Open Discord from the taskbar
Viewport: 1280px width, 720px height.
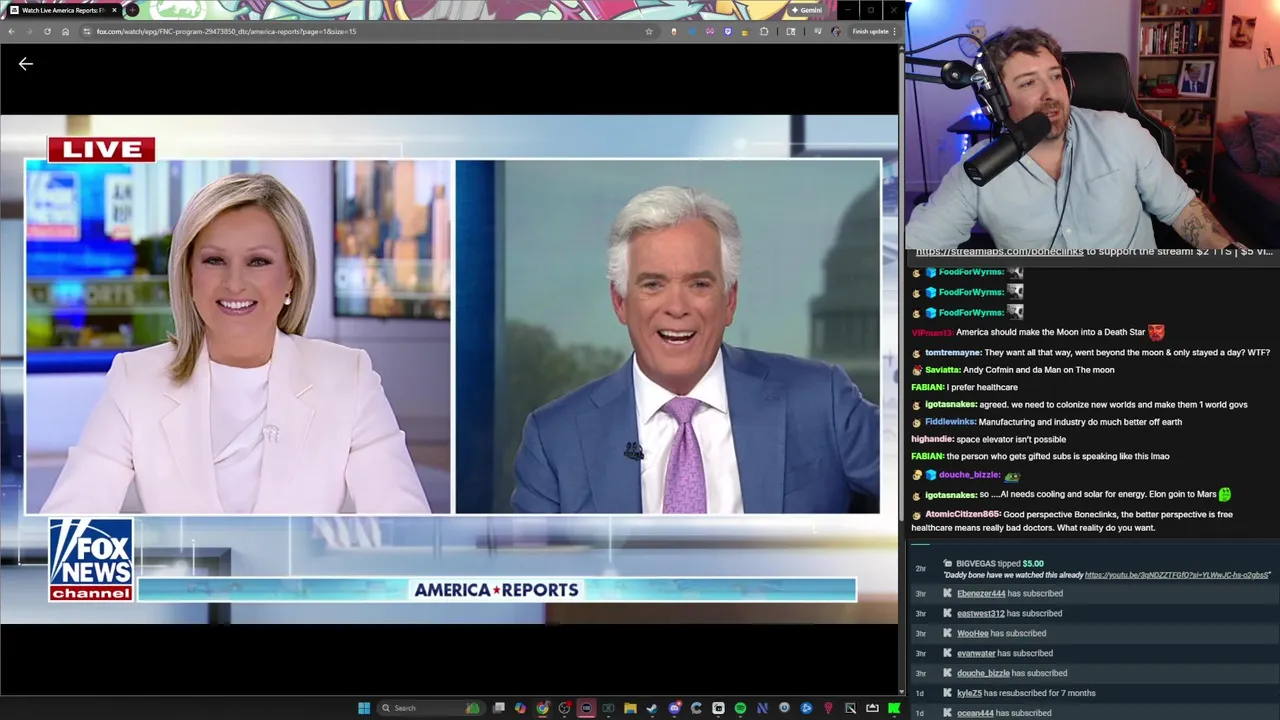(674, 708)
